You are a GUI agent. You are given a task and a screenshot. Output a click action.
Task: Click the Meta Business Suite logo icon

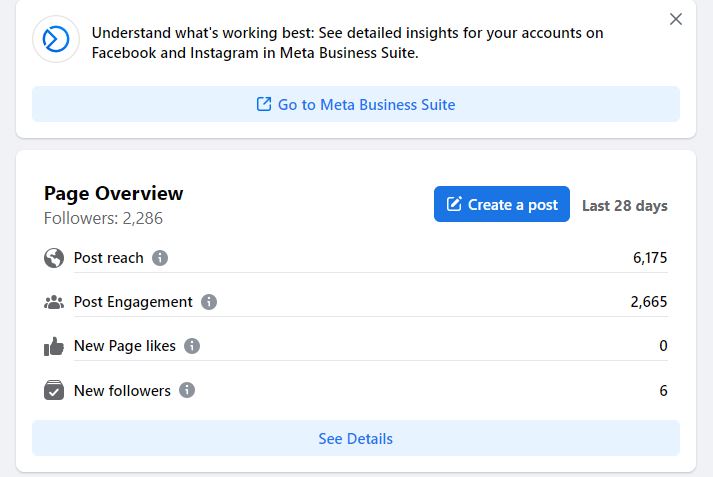pos(56,39)
